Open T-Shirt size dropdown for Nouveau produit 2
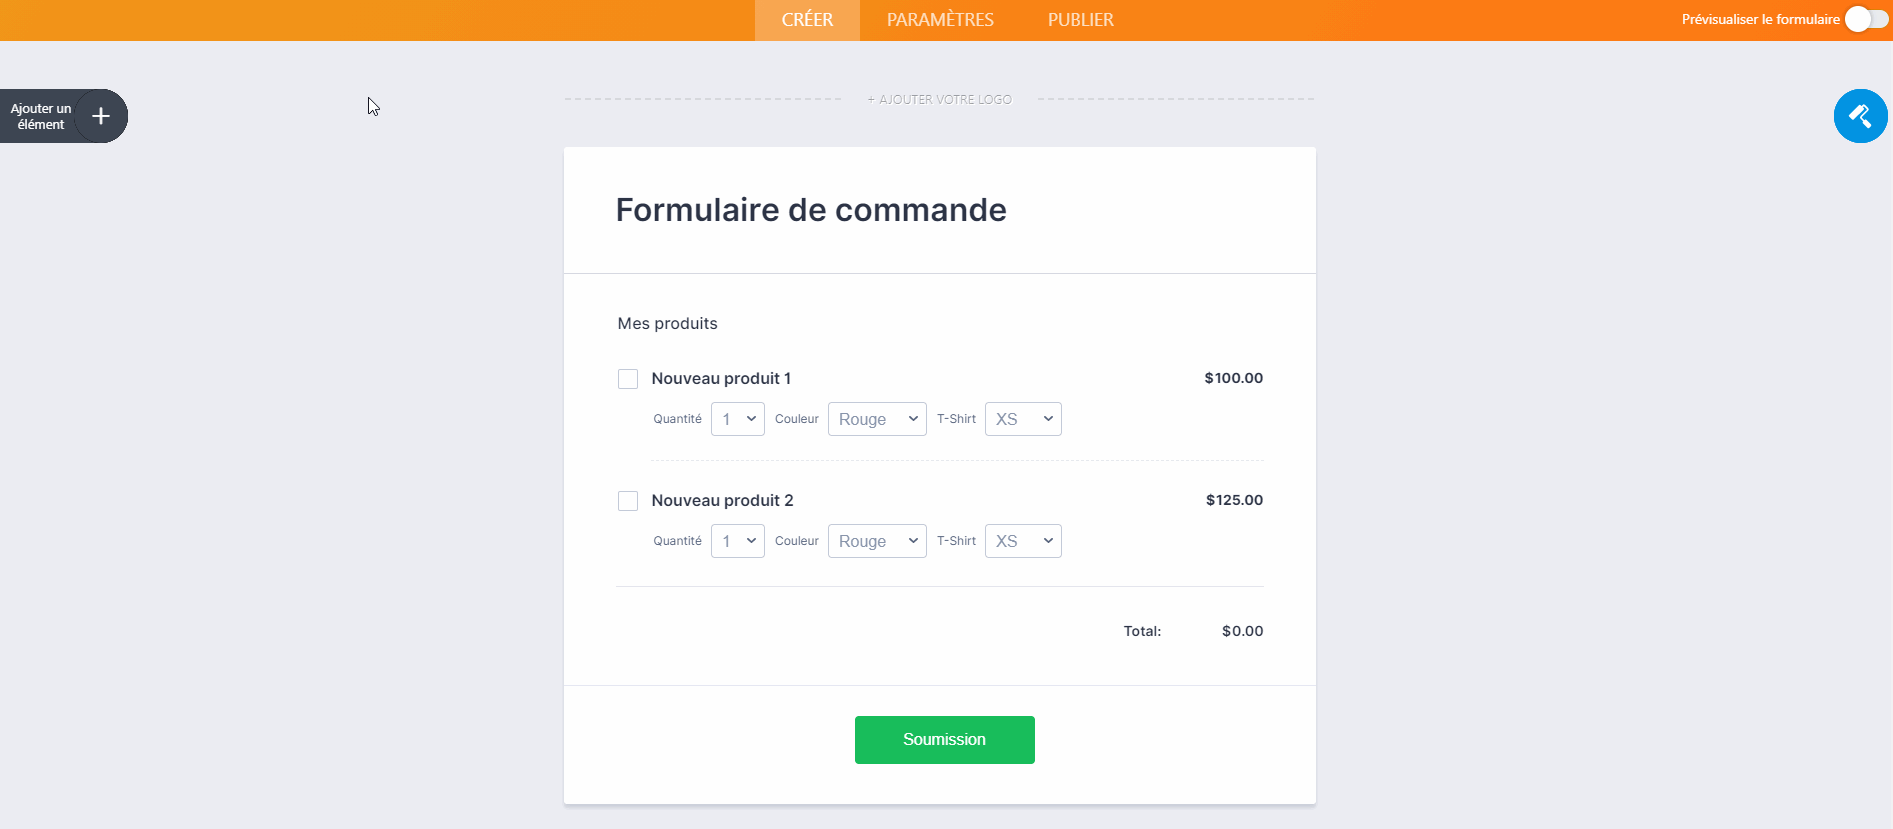Viewport: 1893px width, 829px height. point(1023,541)
